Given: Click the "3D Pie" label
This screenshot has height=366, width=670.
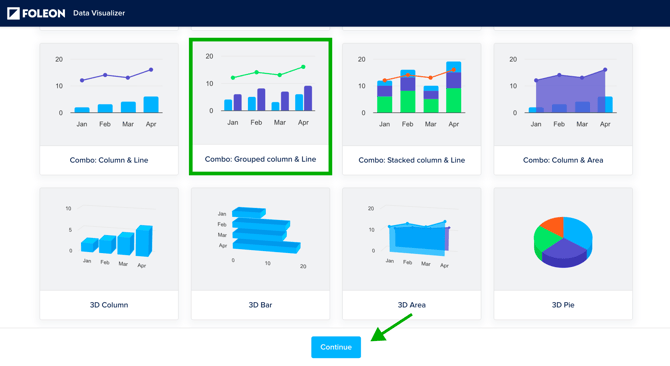Looking at the screenshot, I should pos(563,305).
